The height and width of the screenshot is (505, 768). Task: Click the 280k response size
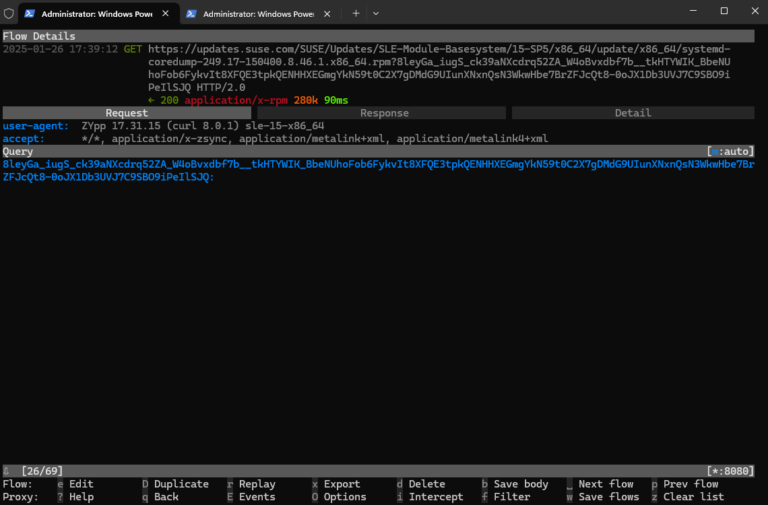306,100
